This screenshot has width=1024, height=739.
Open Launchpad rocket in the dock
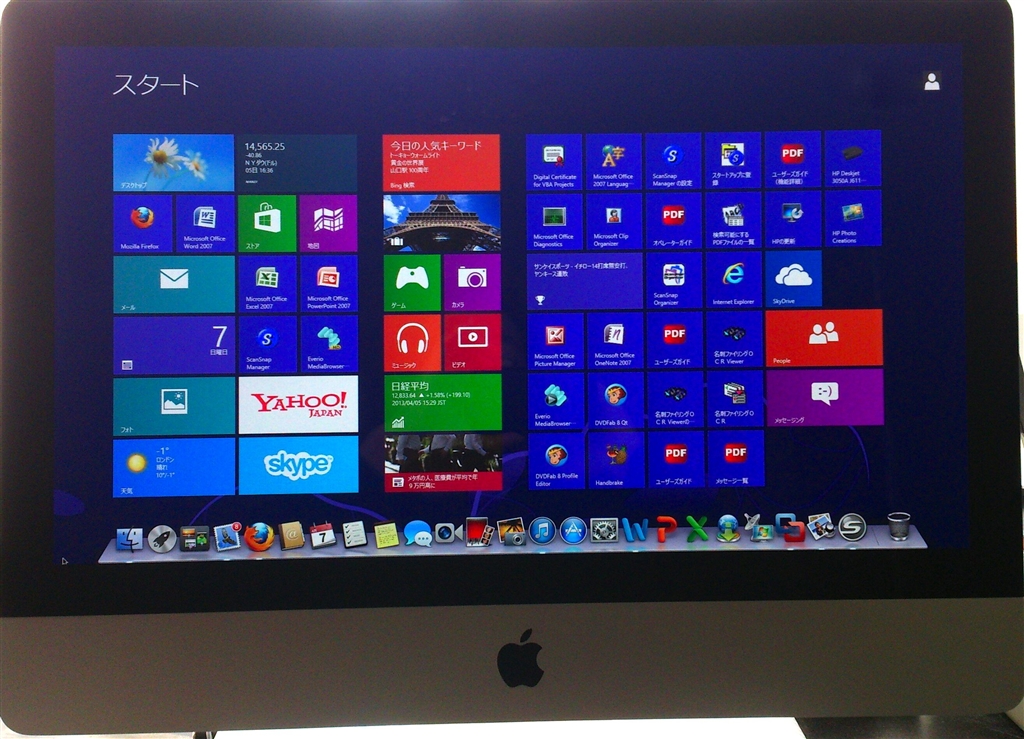click(161, 539)
